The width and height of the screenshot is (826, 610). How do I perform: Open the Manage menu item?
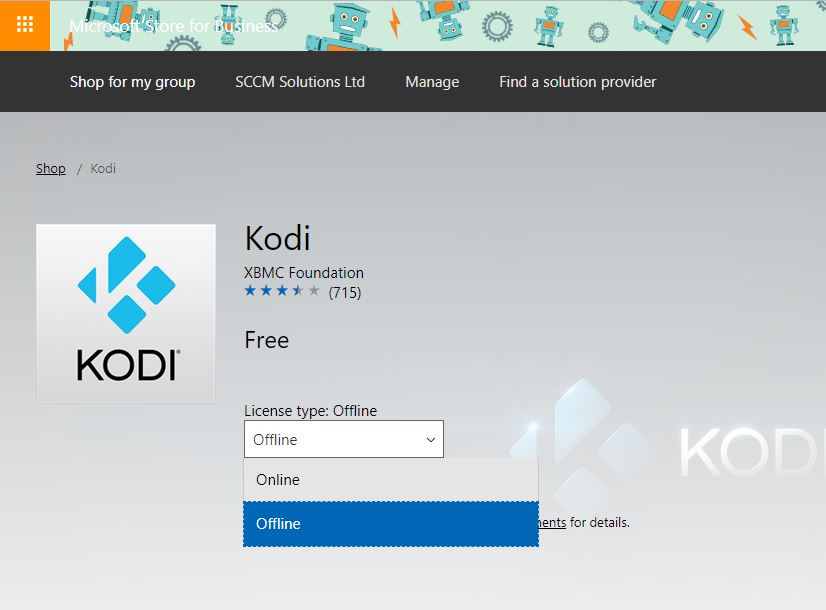click(432, 82)
